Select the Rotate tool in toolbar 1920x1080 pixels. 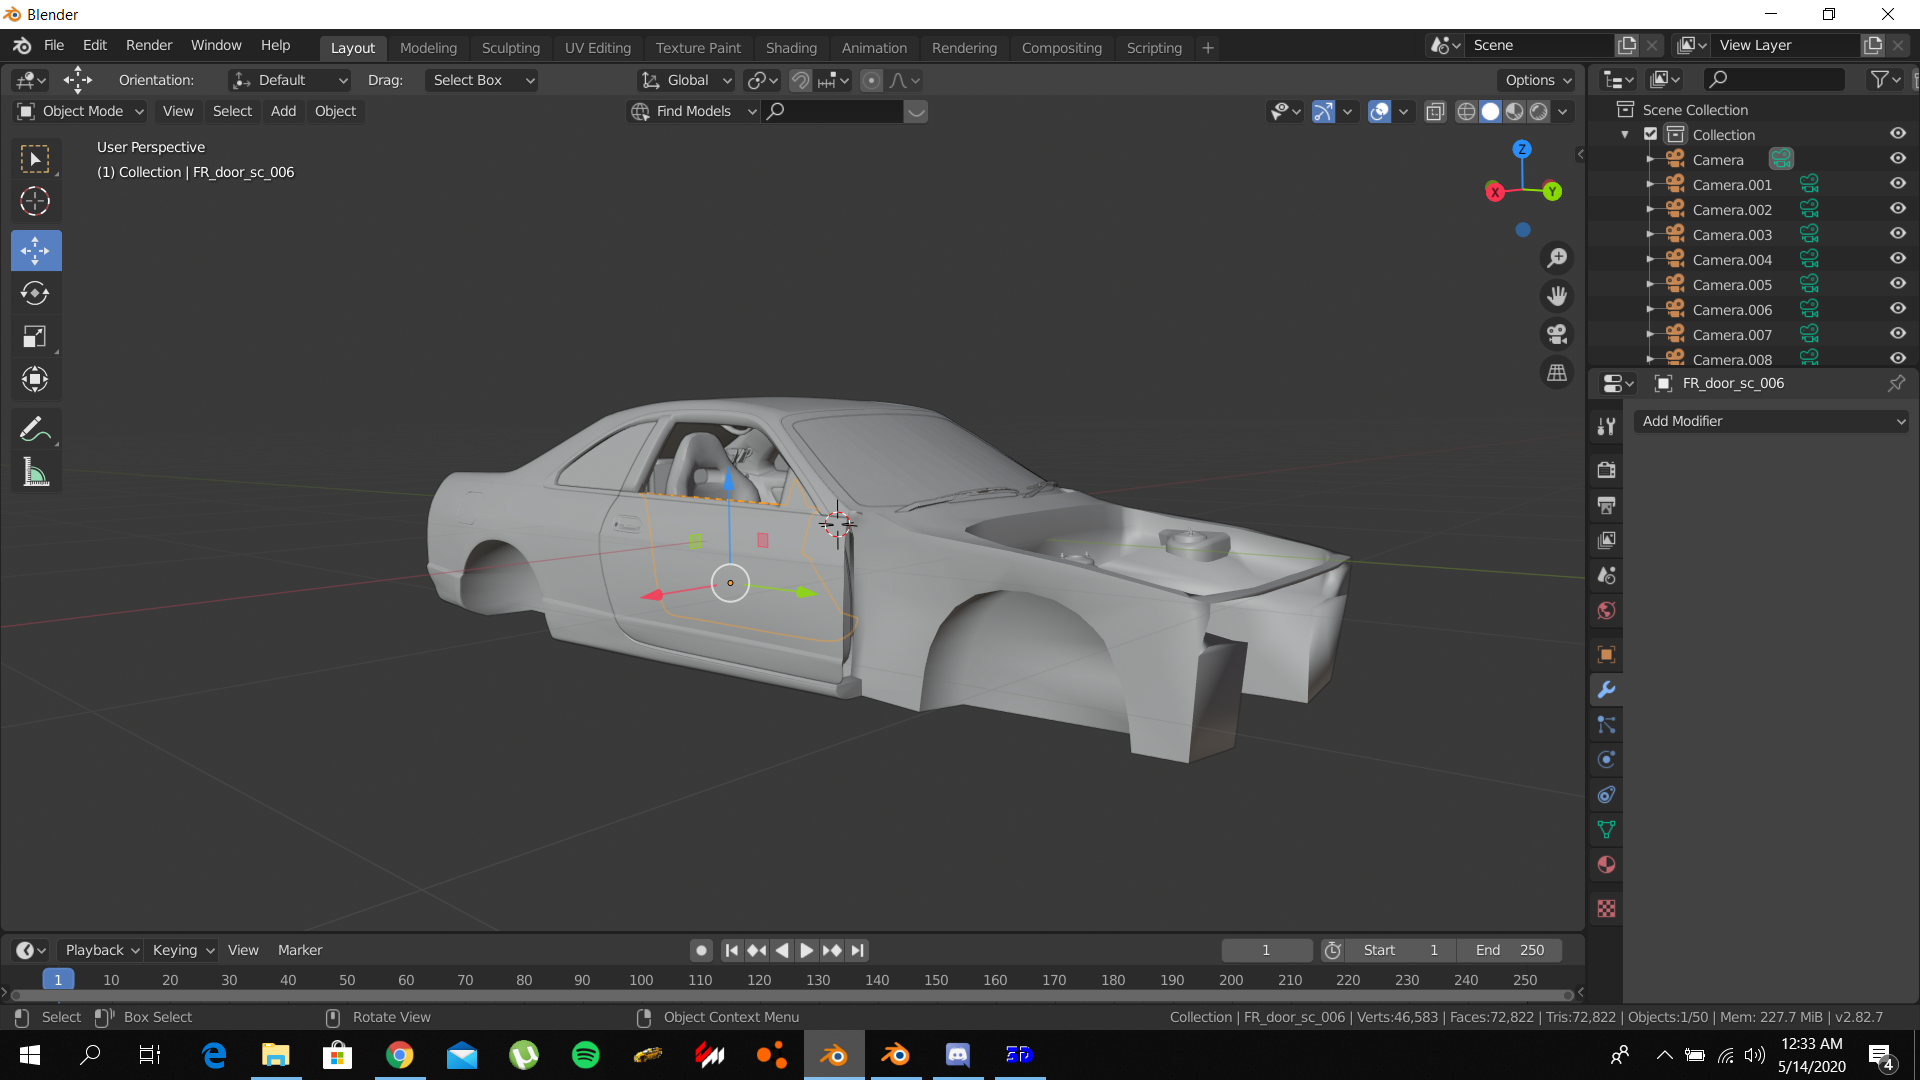[x=35, y=293]
